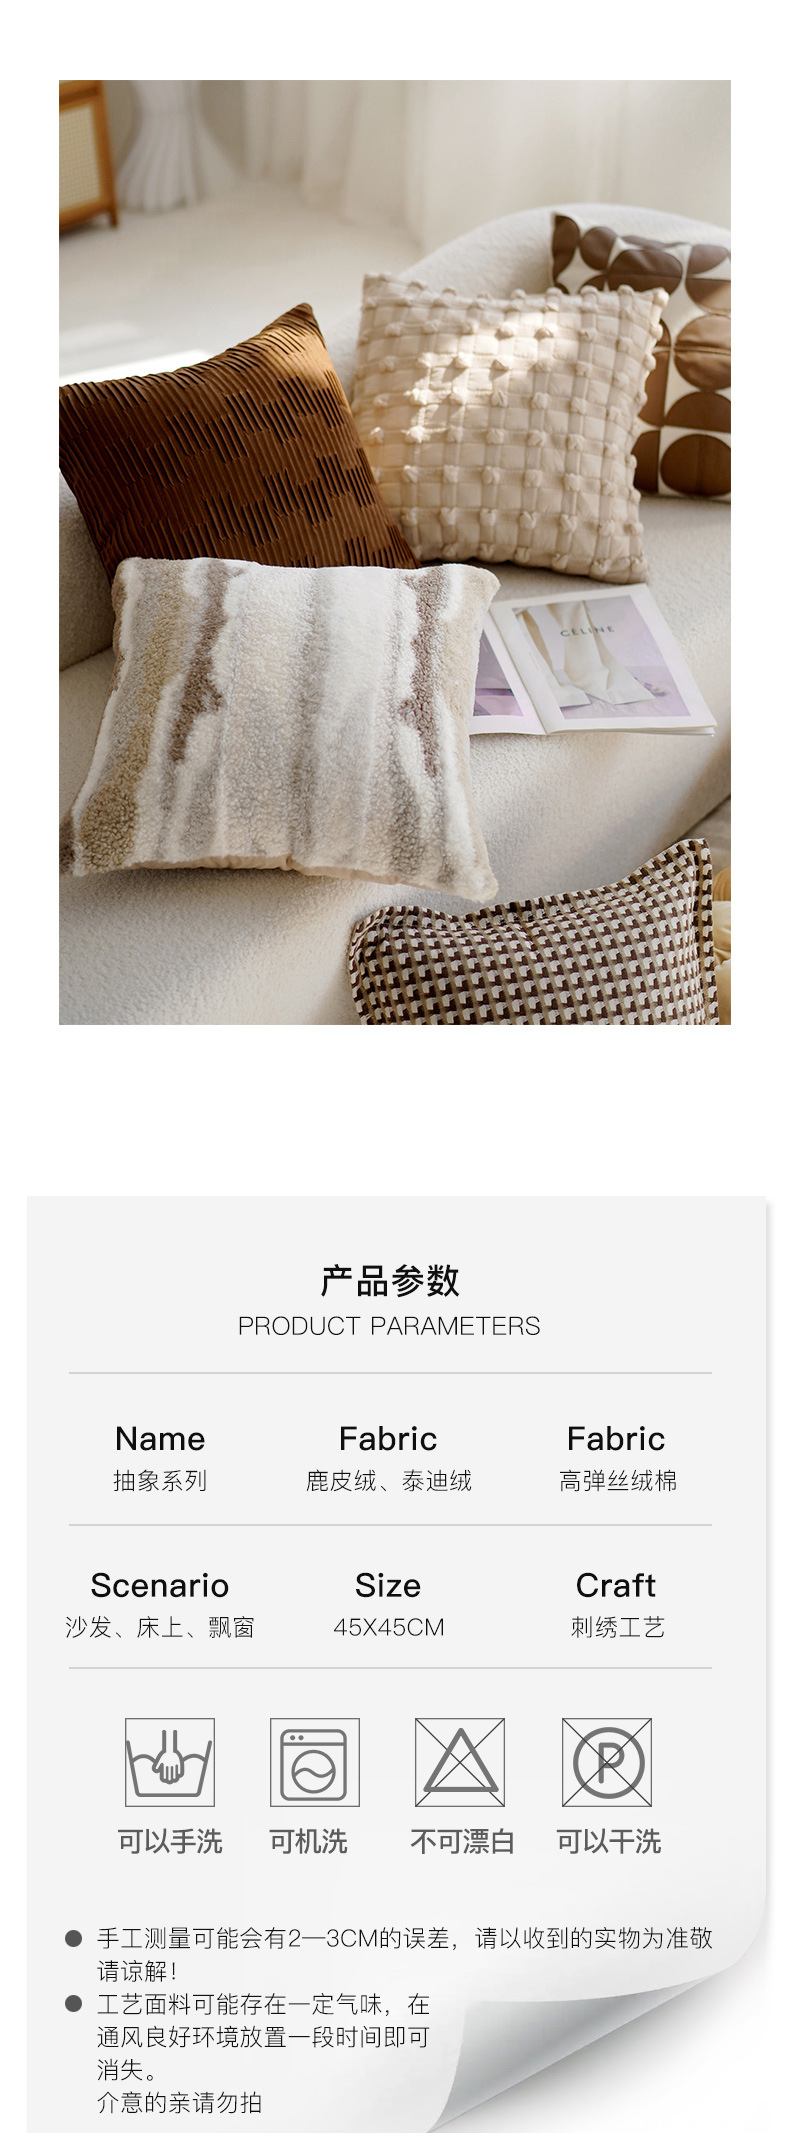The height and width of the screenshot is (2133, 790).
Task: Click the washing machine icon
Action: coord(314,1761)
